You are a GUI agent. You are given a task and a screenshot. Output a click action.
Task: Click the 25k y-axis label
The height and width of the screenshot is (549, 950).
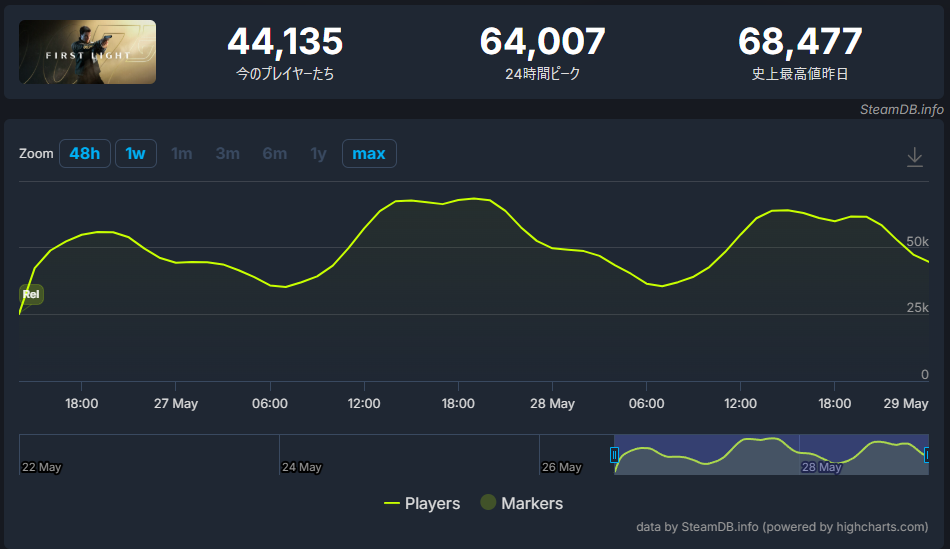(x=917, y=308)
